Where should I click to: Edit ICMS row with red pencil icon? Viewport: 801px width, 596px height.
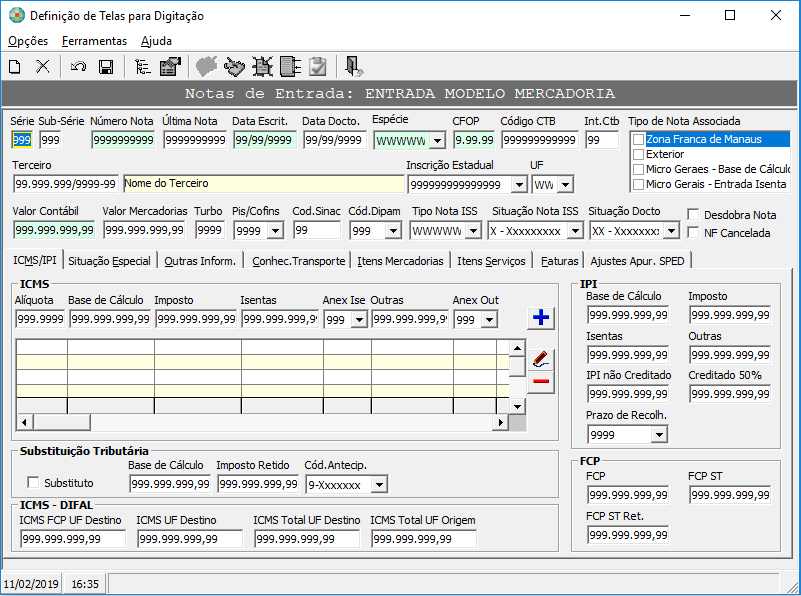[x=541, y=360]
